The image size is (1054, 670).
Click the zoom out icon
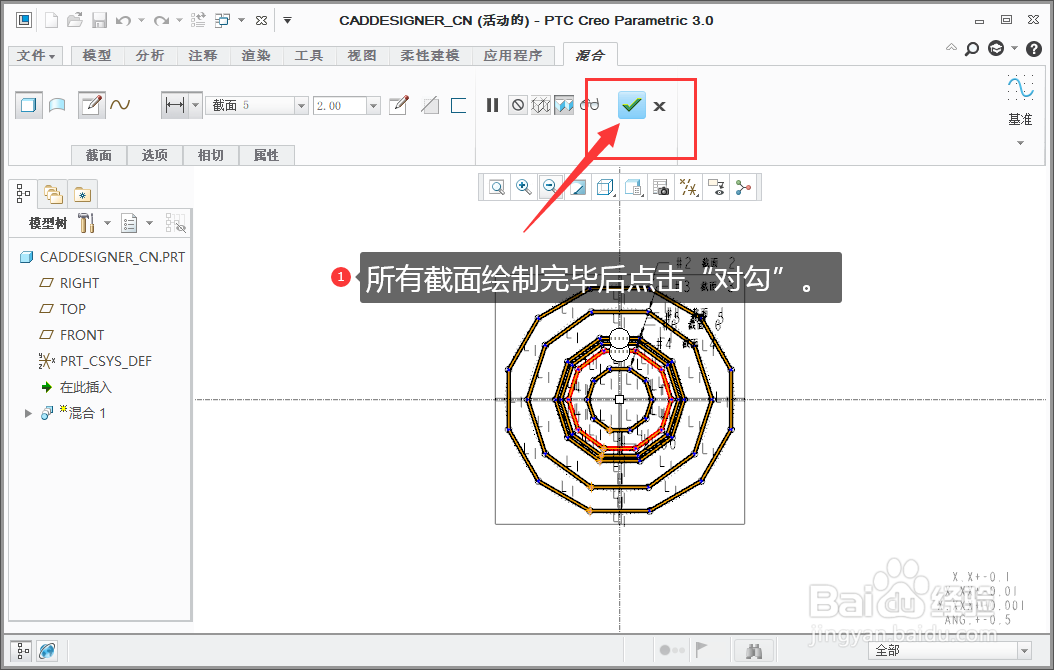(x=550, y=187)
